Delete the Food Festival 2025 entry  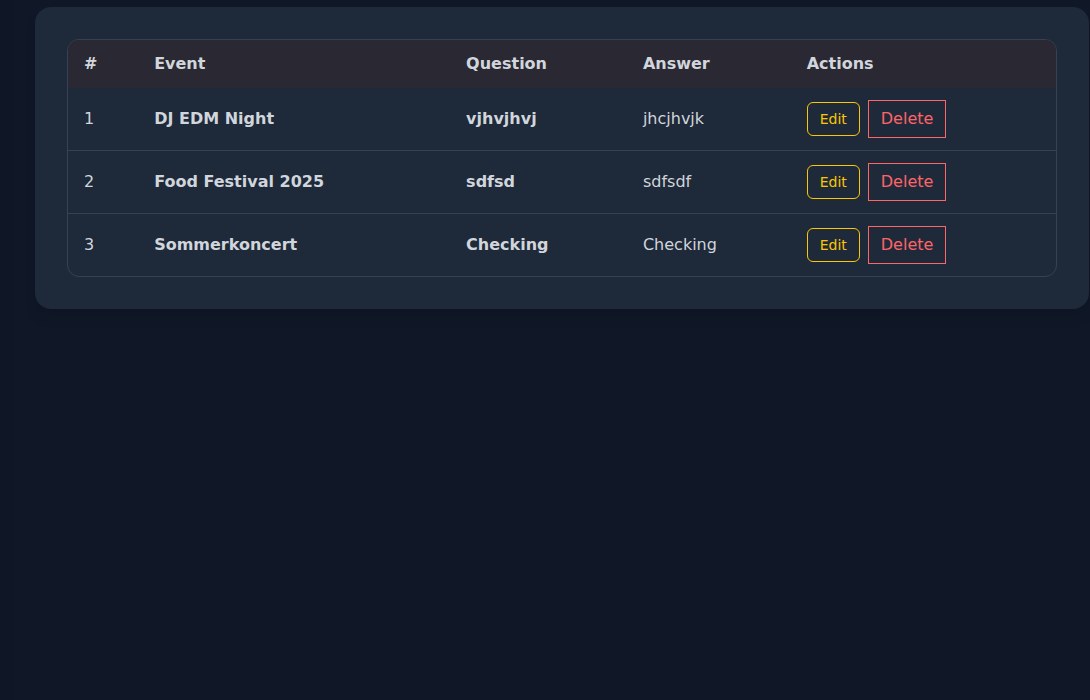click(x=906, y=182)
